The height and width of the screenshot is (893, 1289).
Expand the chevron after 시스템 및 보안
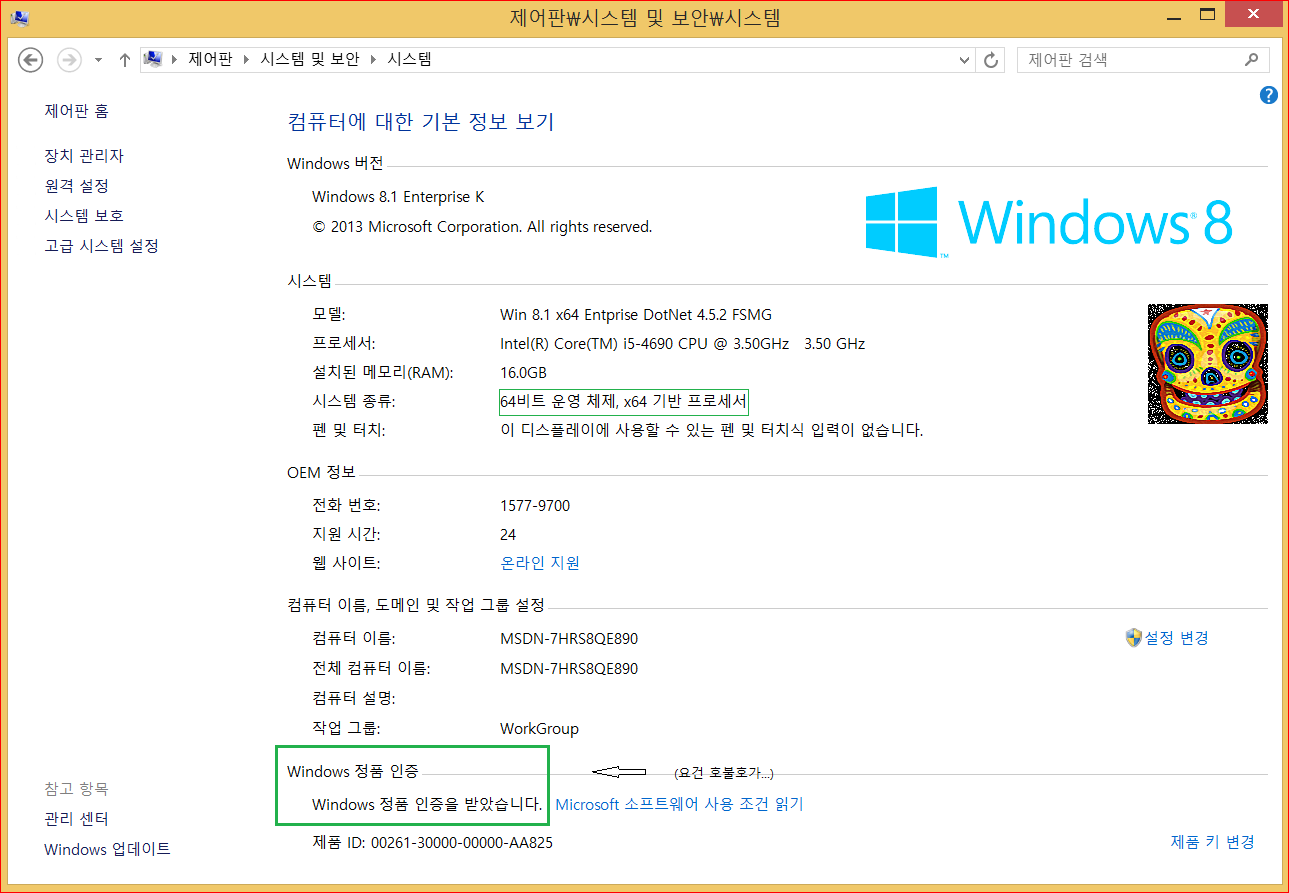(373, 60)
